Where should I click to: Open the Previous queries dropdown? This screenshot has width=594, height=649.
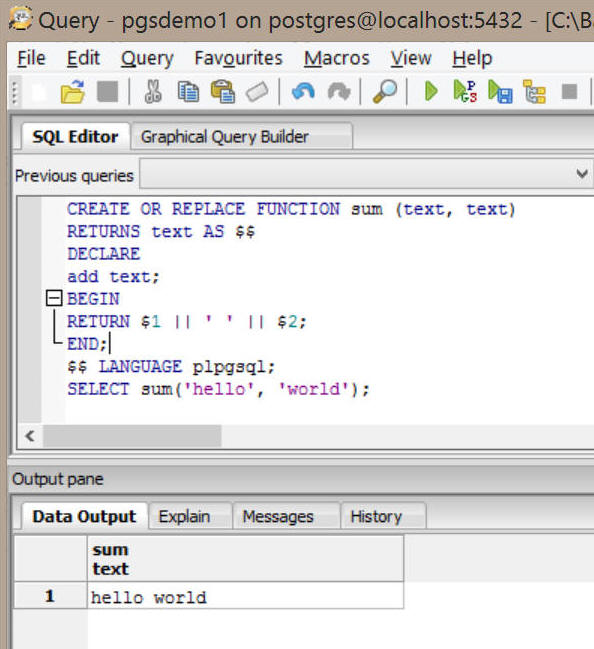(x=582, y=174)
